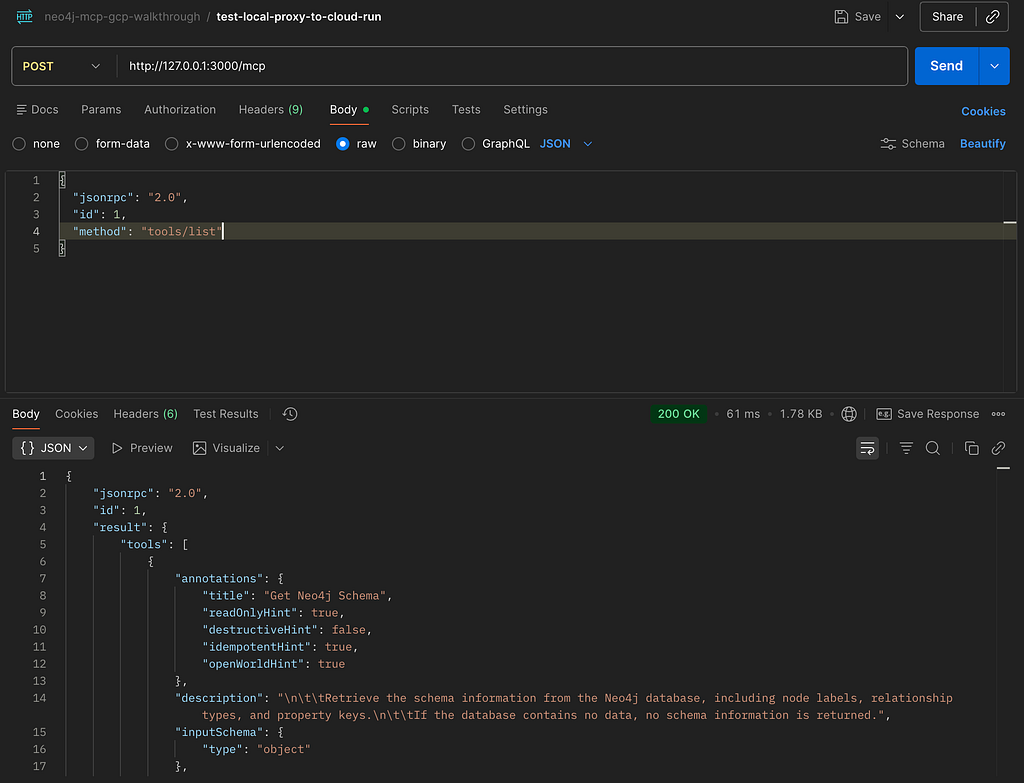The image size is (1024, 783).
Task: Click the Save disk icon
Action: (x=841, y=17)
